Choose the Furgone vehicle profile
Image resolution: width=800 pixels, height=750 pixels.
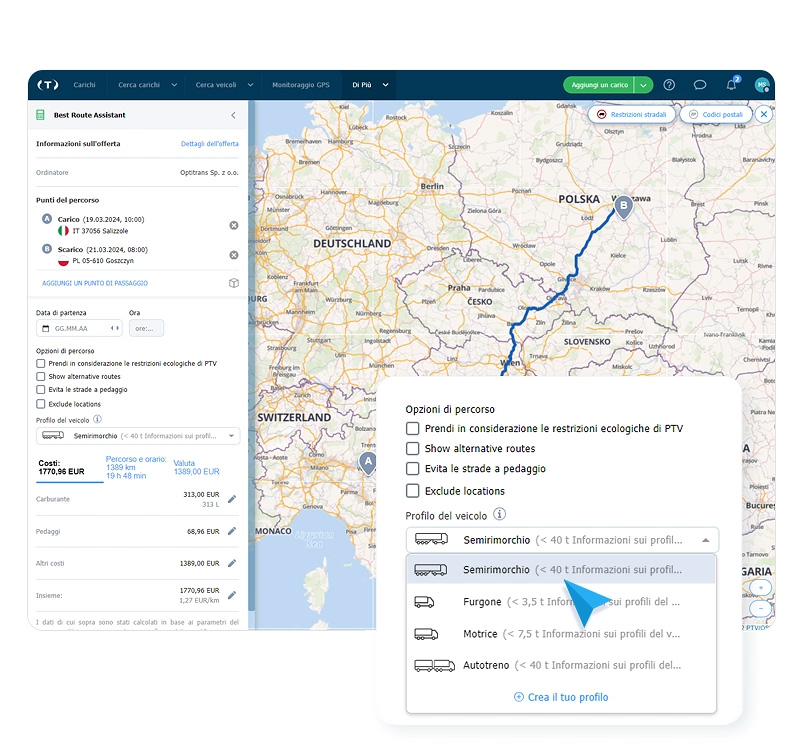561,602
